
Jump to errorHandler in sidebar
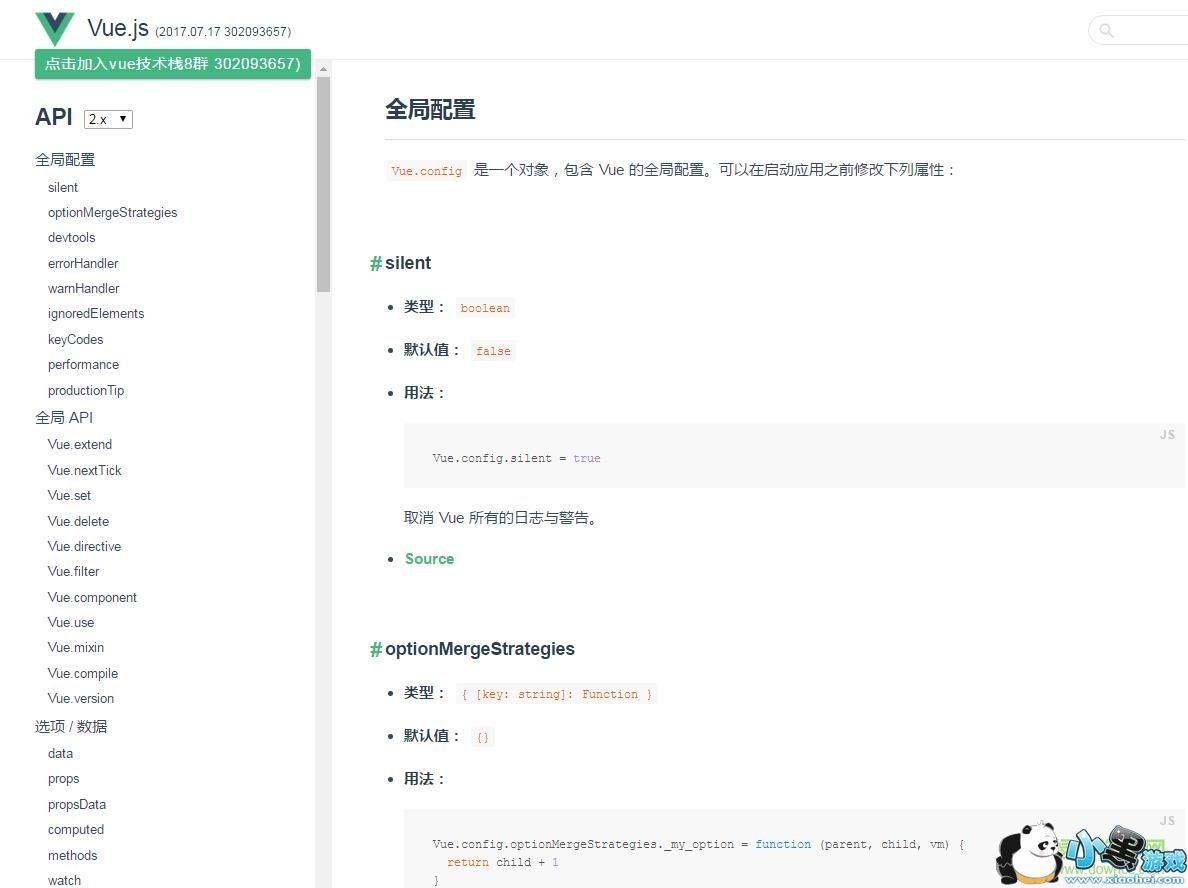pyautogui.click(x=83, y=263)
